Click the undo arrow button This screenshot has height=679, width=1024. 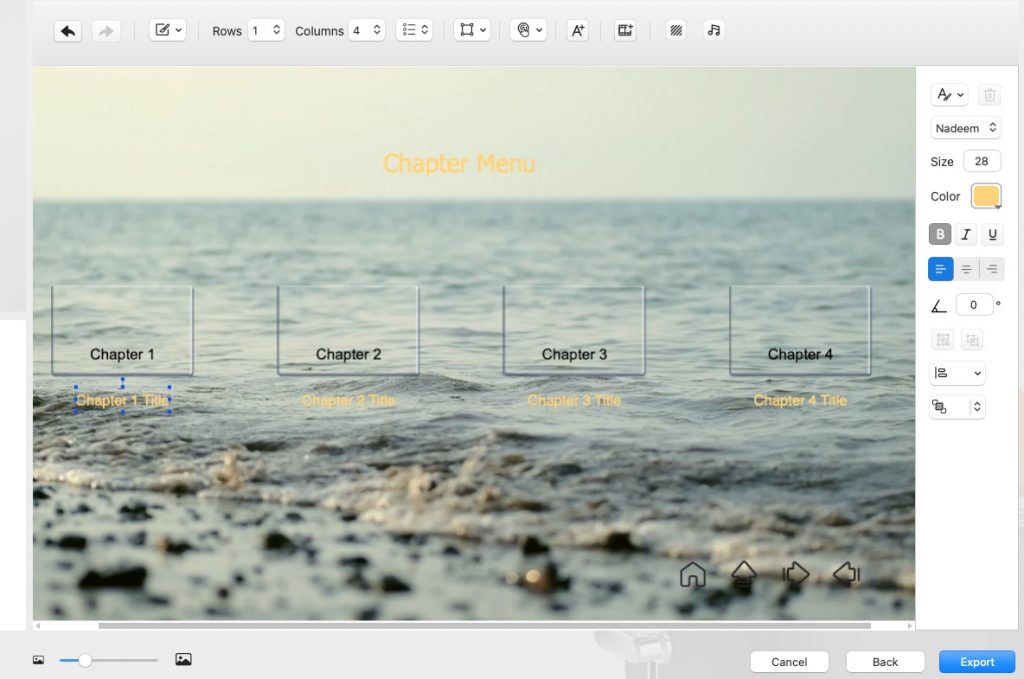coord(68,31)
